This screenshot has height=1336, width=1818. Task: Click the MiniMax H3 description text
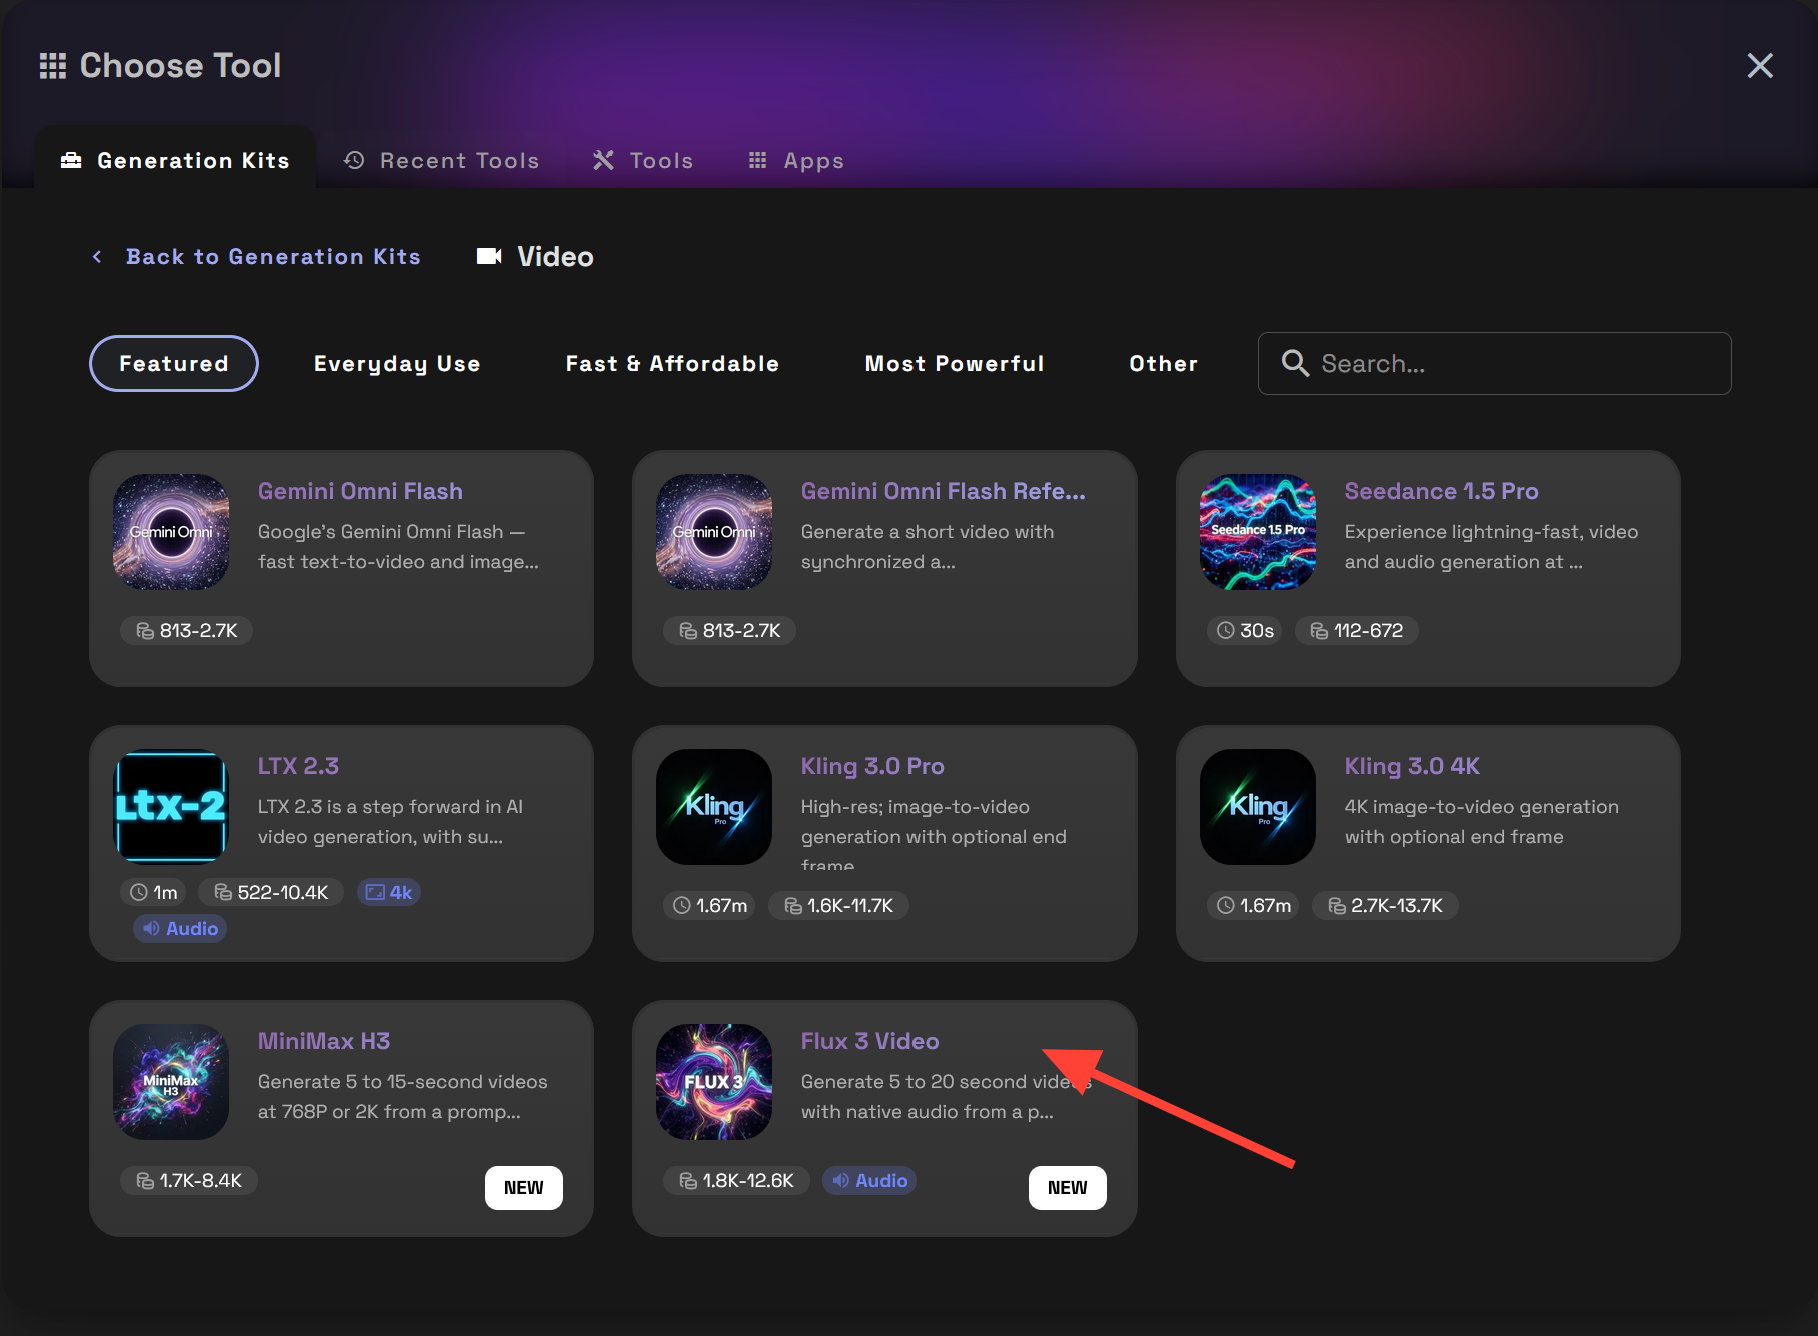403,1097
